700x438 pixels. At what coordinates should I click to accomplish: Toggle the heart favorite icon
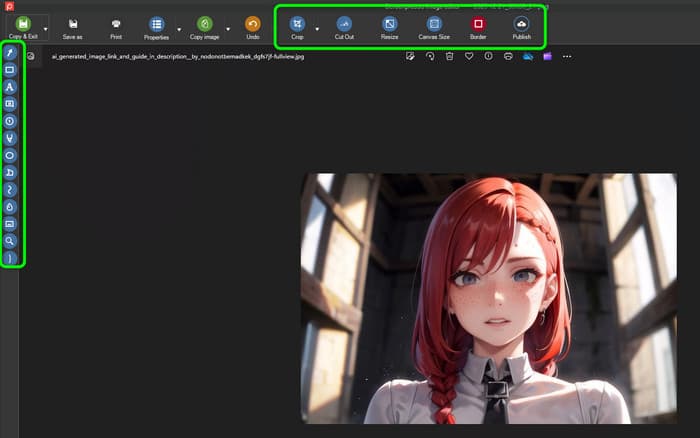coord(469,56)
